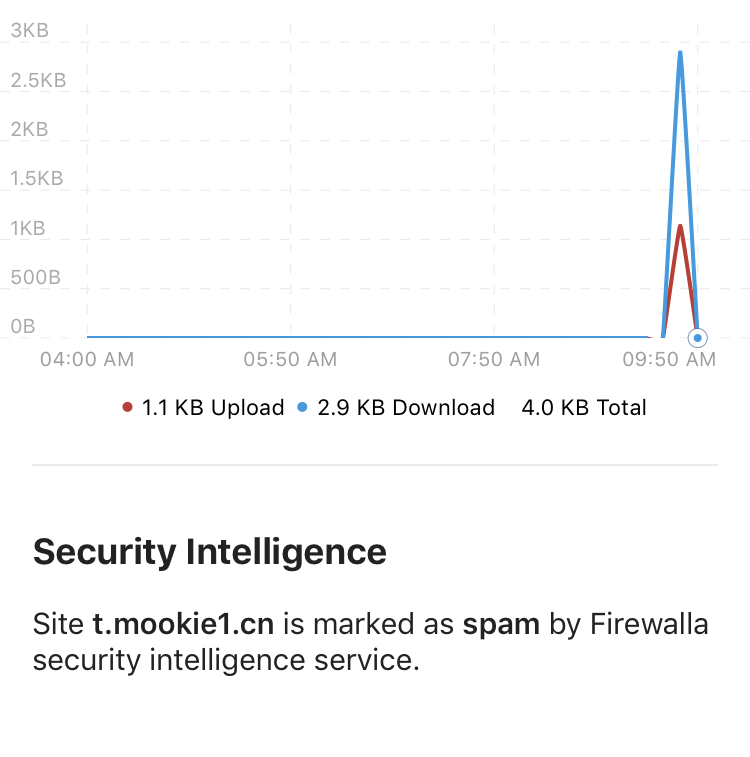Click the 1.5KB y-axis label
The width and height of the screenshot is (750, 757).
(x=37, y=179)
